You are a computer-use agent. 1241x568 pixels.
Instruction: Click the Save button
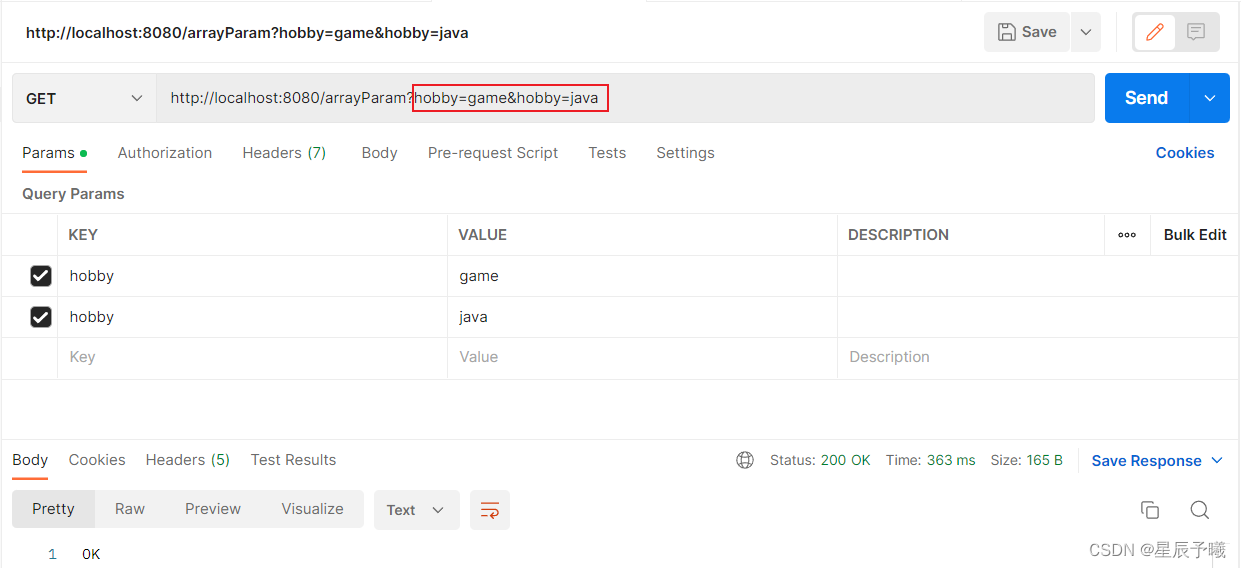1027,32
